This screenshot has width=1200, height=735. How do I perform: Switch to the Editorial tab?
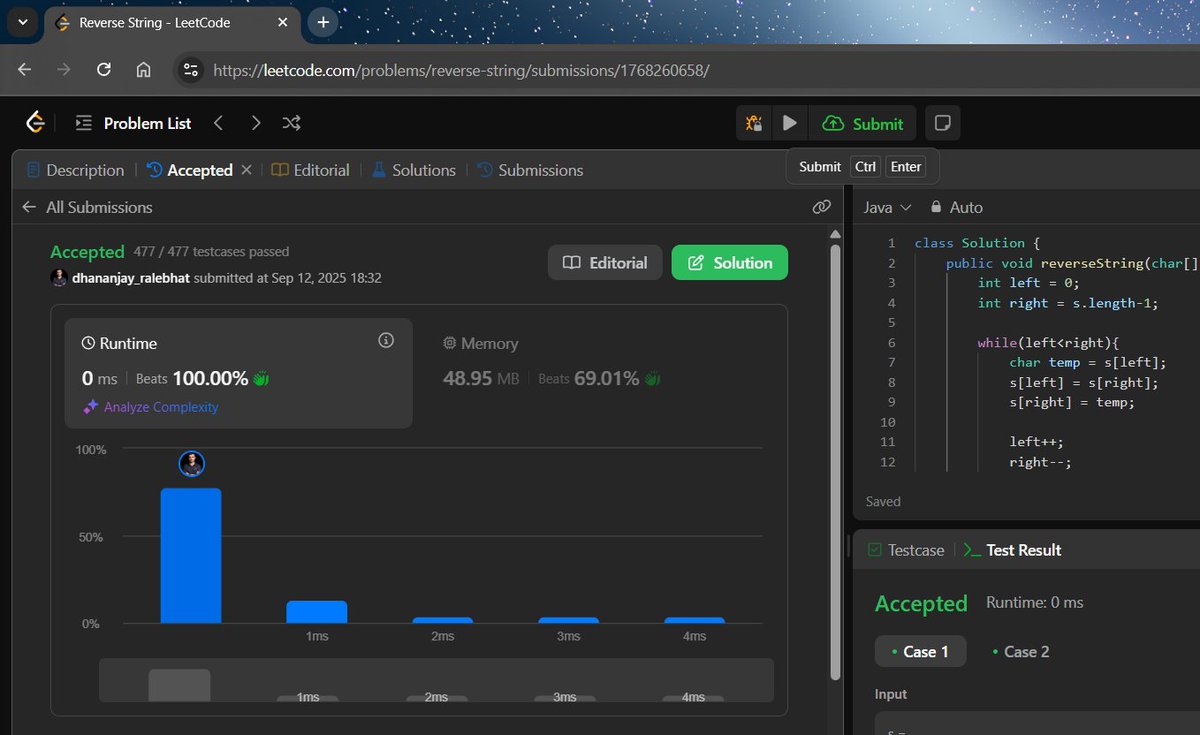coord(311,170)
